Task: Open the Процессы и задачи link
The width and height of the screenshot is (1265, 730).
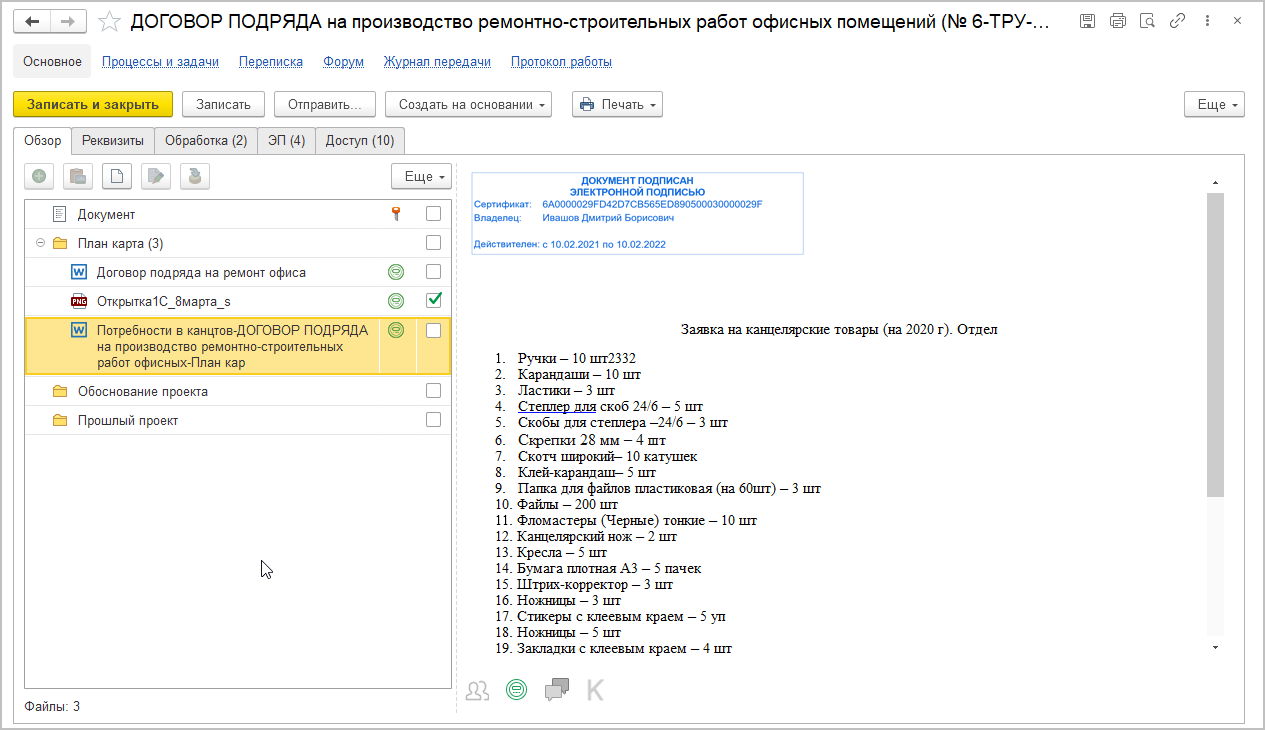Action: 160,61
